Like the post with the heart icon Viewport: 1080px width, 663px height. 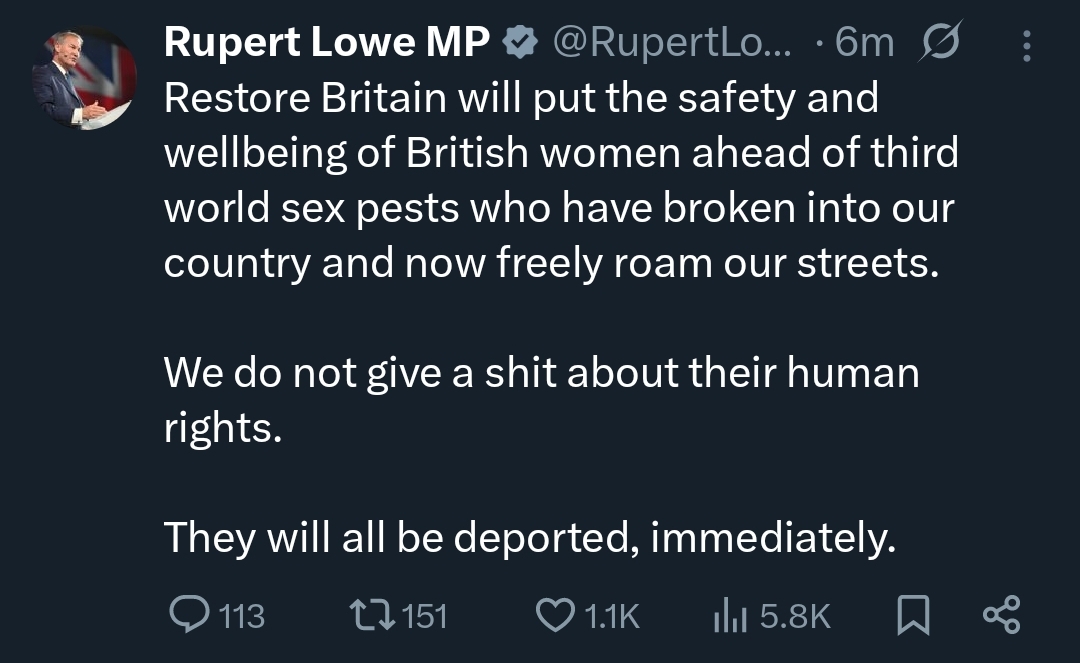pos(555,615)
